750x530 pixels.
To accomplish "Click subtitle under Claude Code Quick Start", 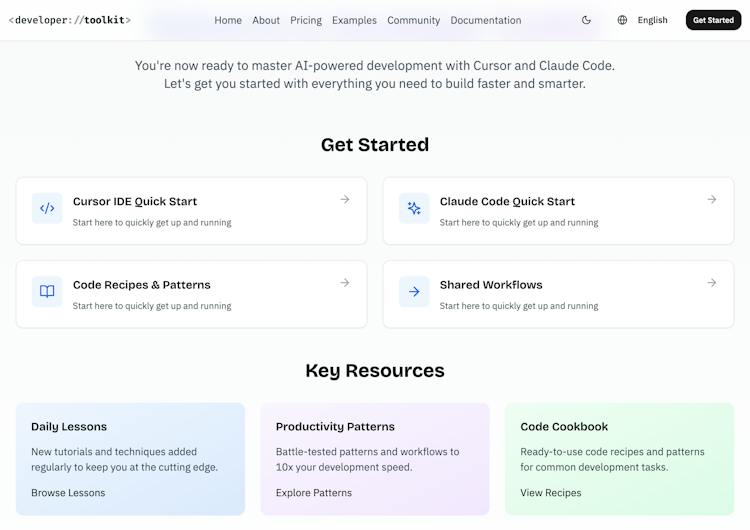I will click(x=519, y=222).
